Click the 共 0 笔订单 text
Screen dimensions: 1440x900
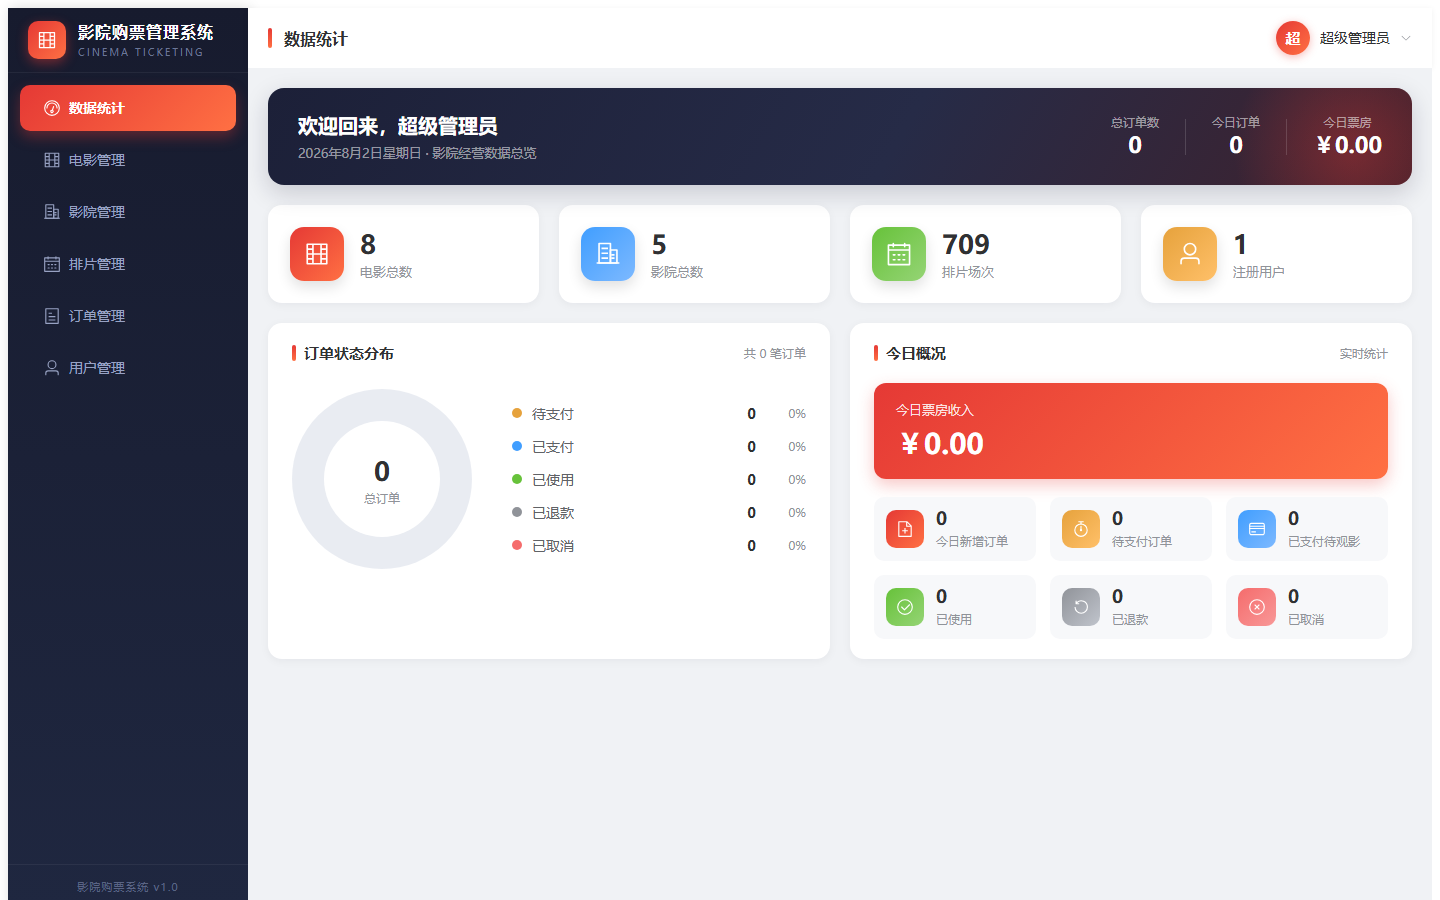775,353
